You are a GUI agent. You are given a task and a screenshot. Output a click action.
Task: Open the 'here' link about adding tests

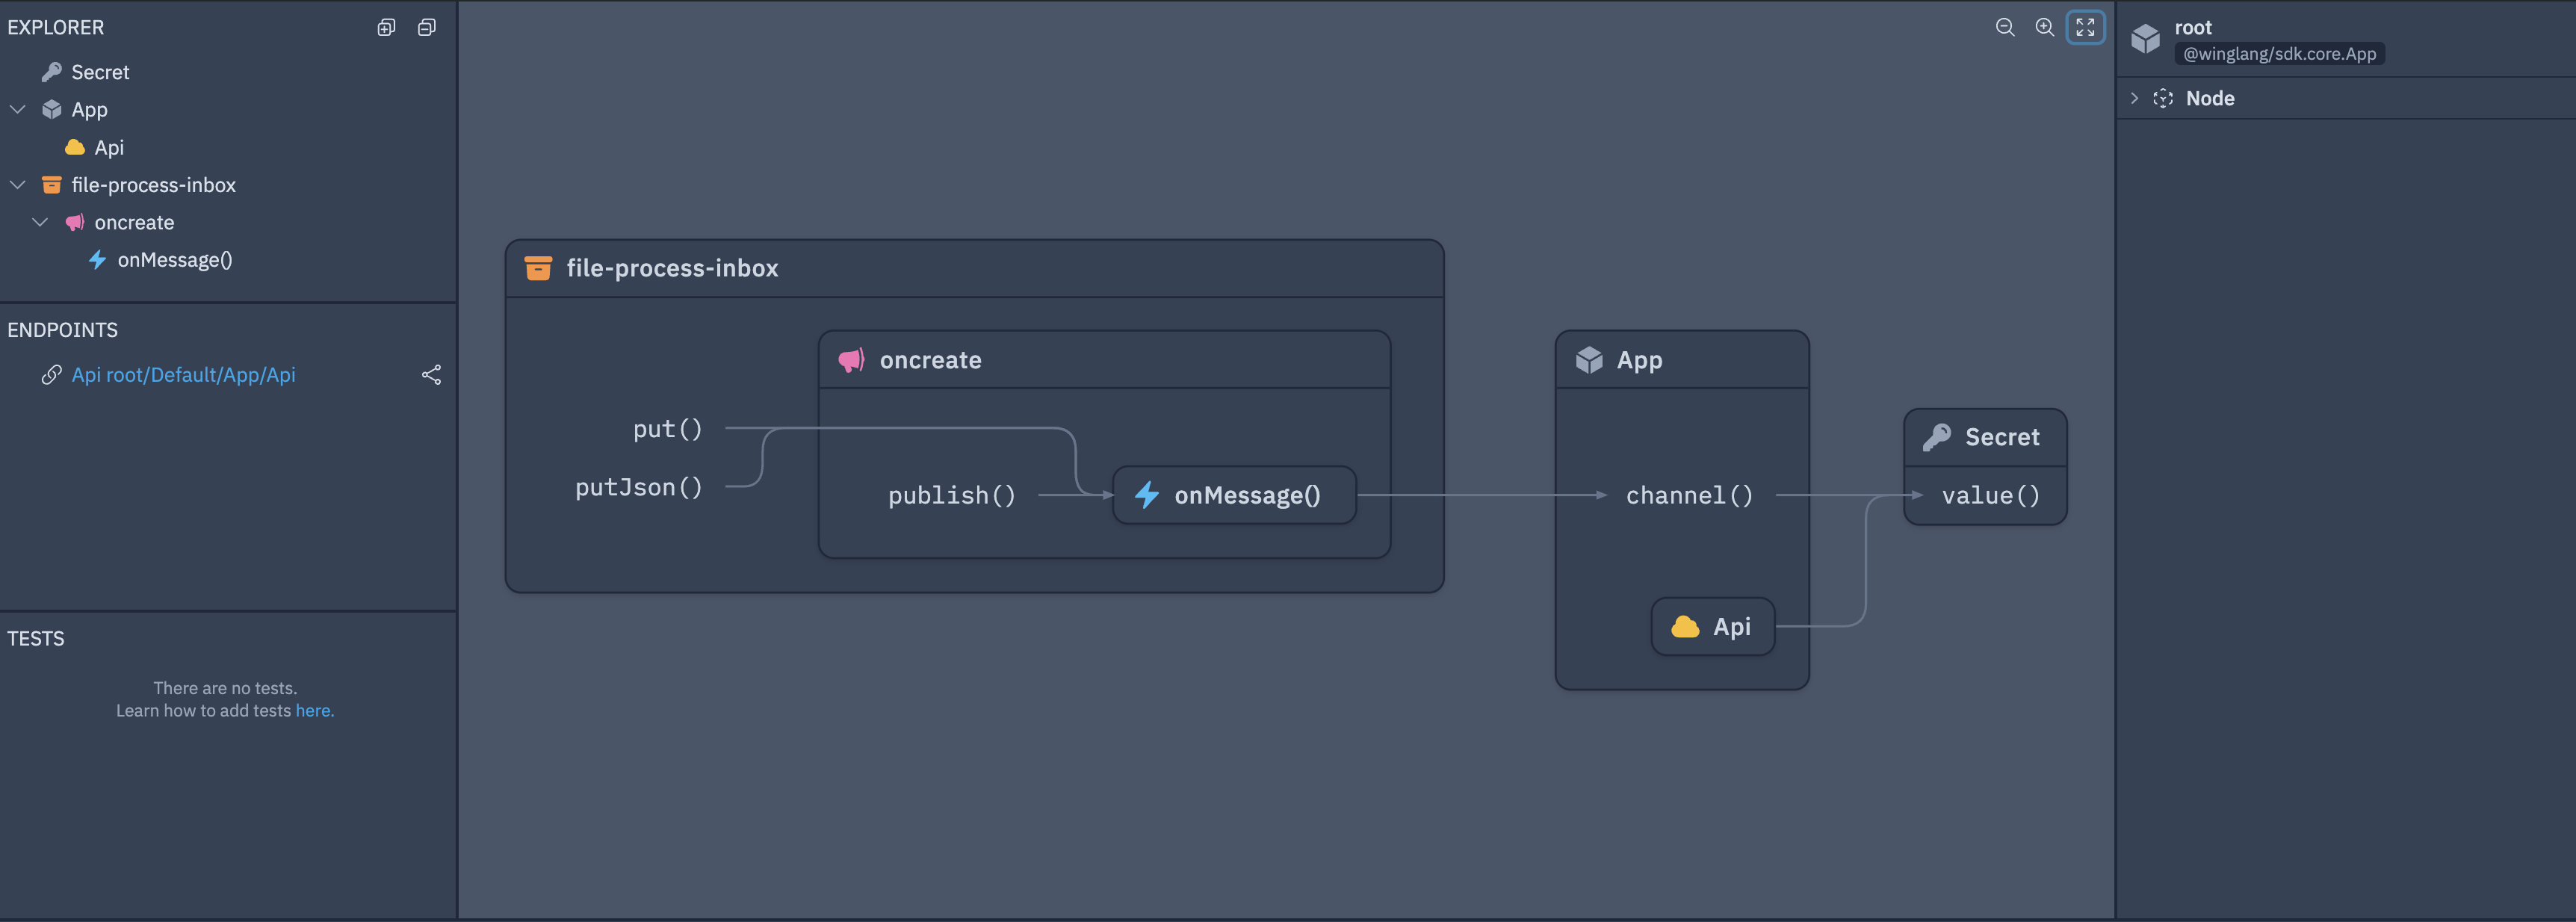(313, 711)
